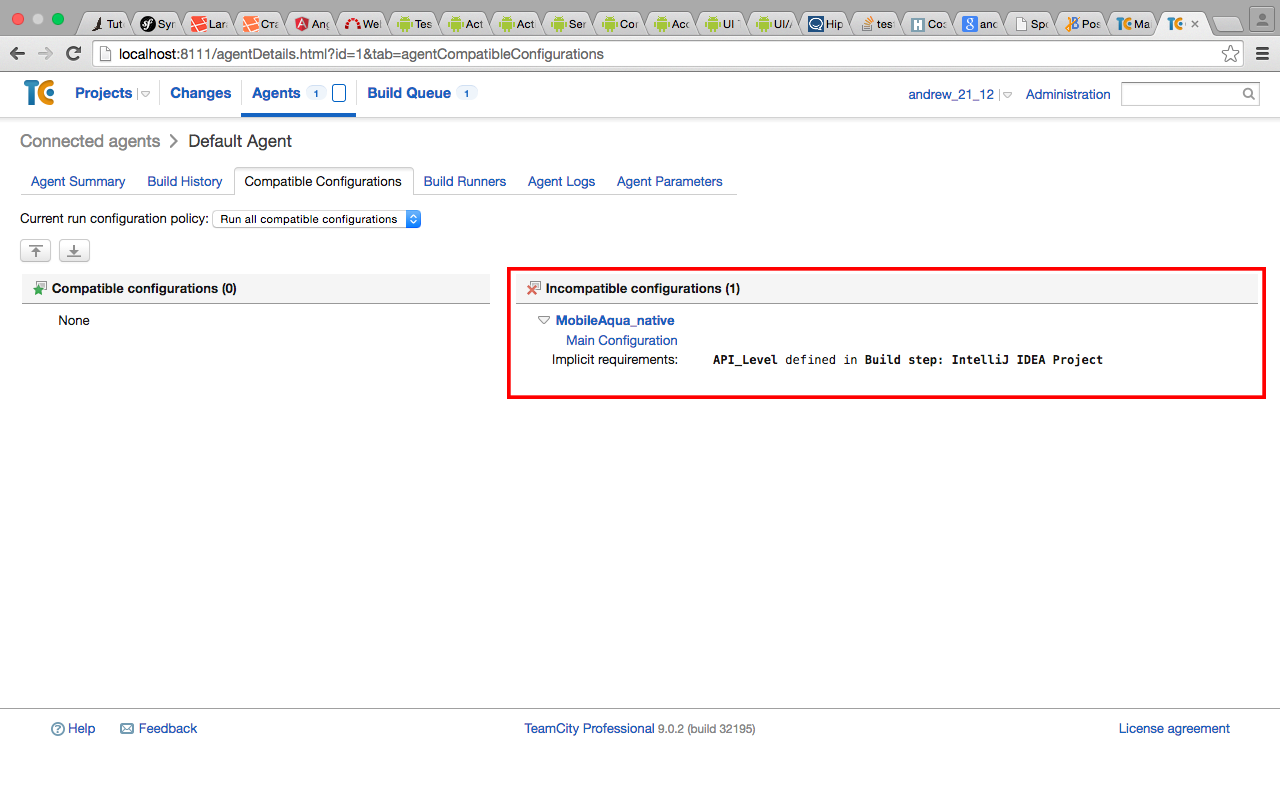This screenshot has height=800, width=1280.
Task: Switch to the Build Runners tab
Action: 464,181
